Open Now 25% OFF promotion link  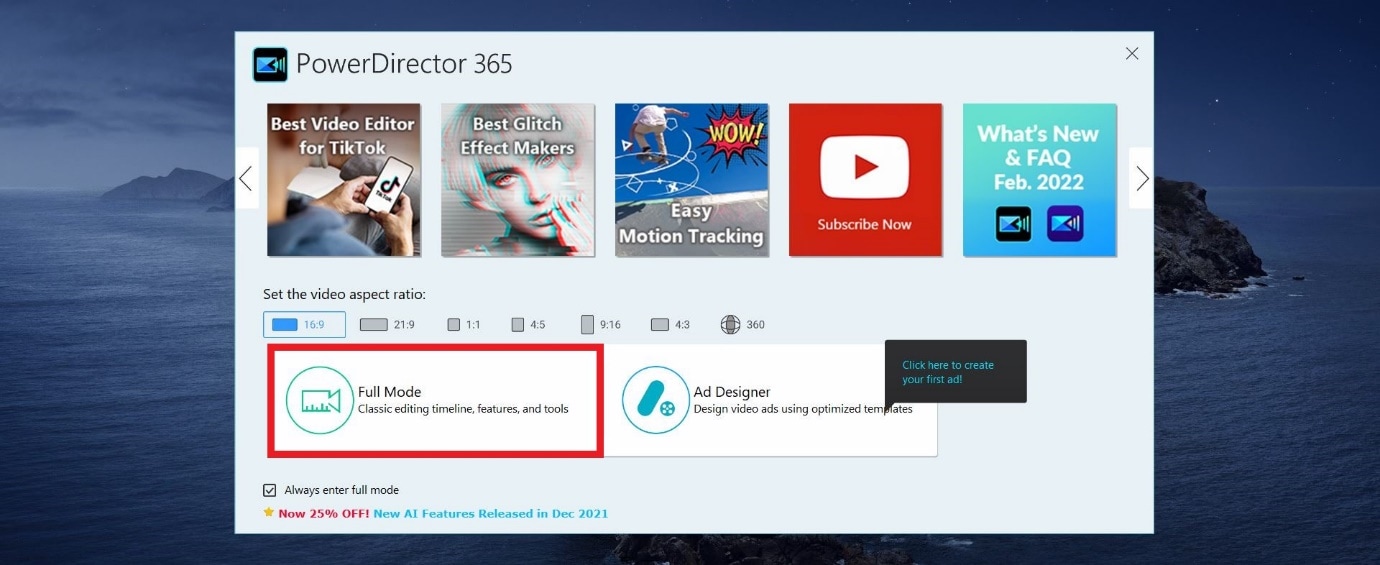323,513
